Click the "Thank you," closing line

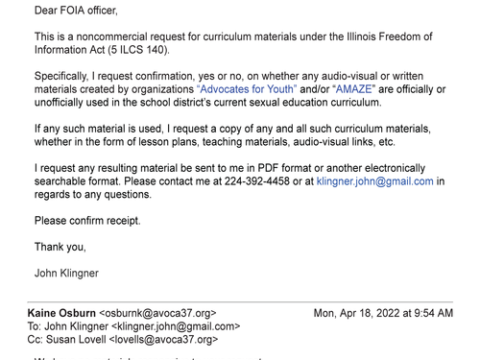(60, 247)
